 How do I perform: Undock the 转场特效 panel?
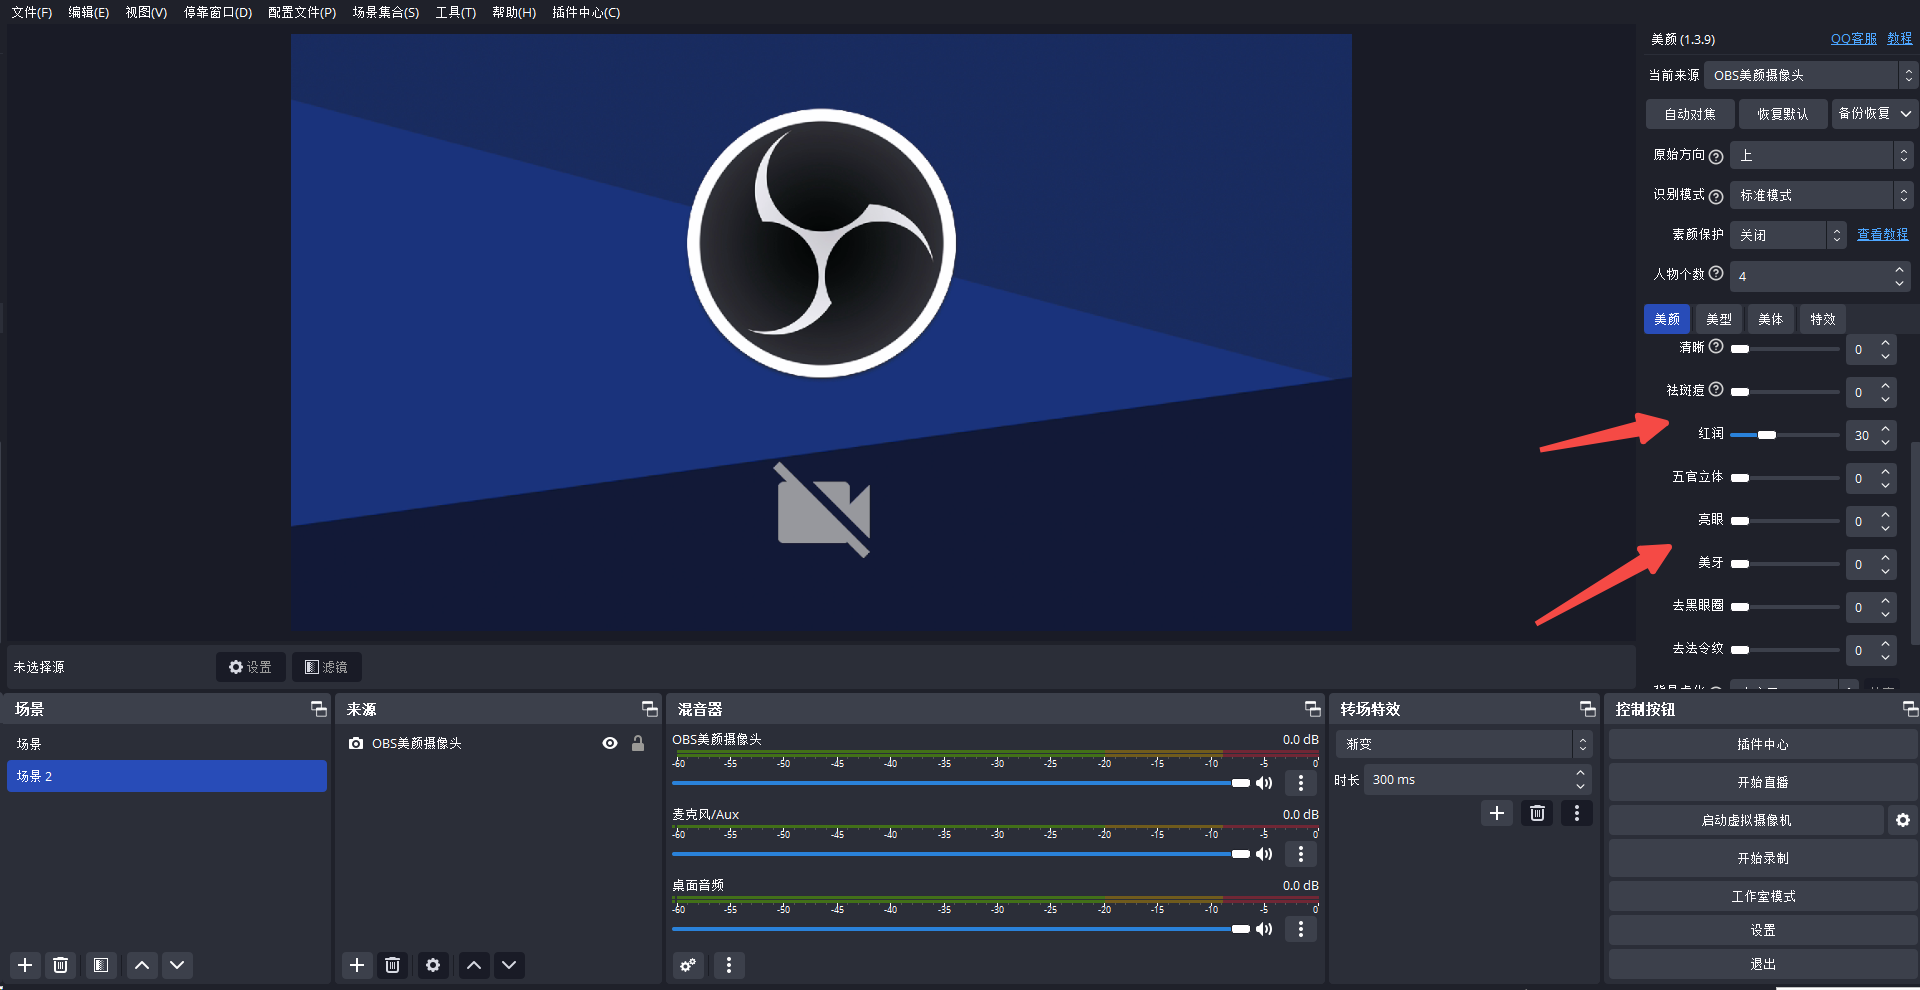[1588, 709]
